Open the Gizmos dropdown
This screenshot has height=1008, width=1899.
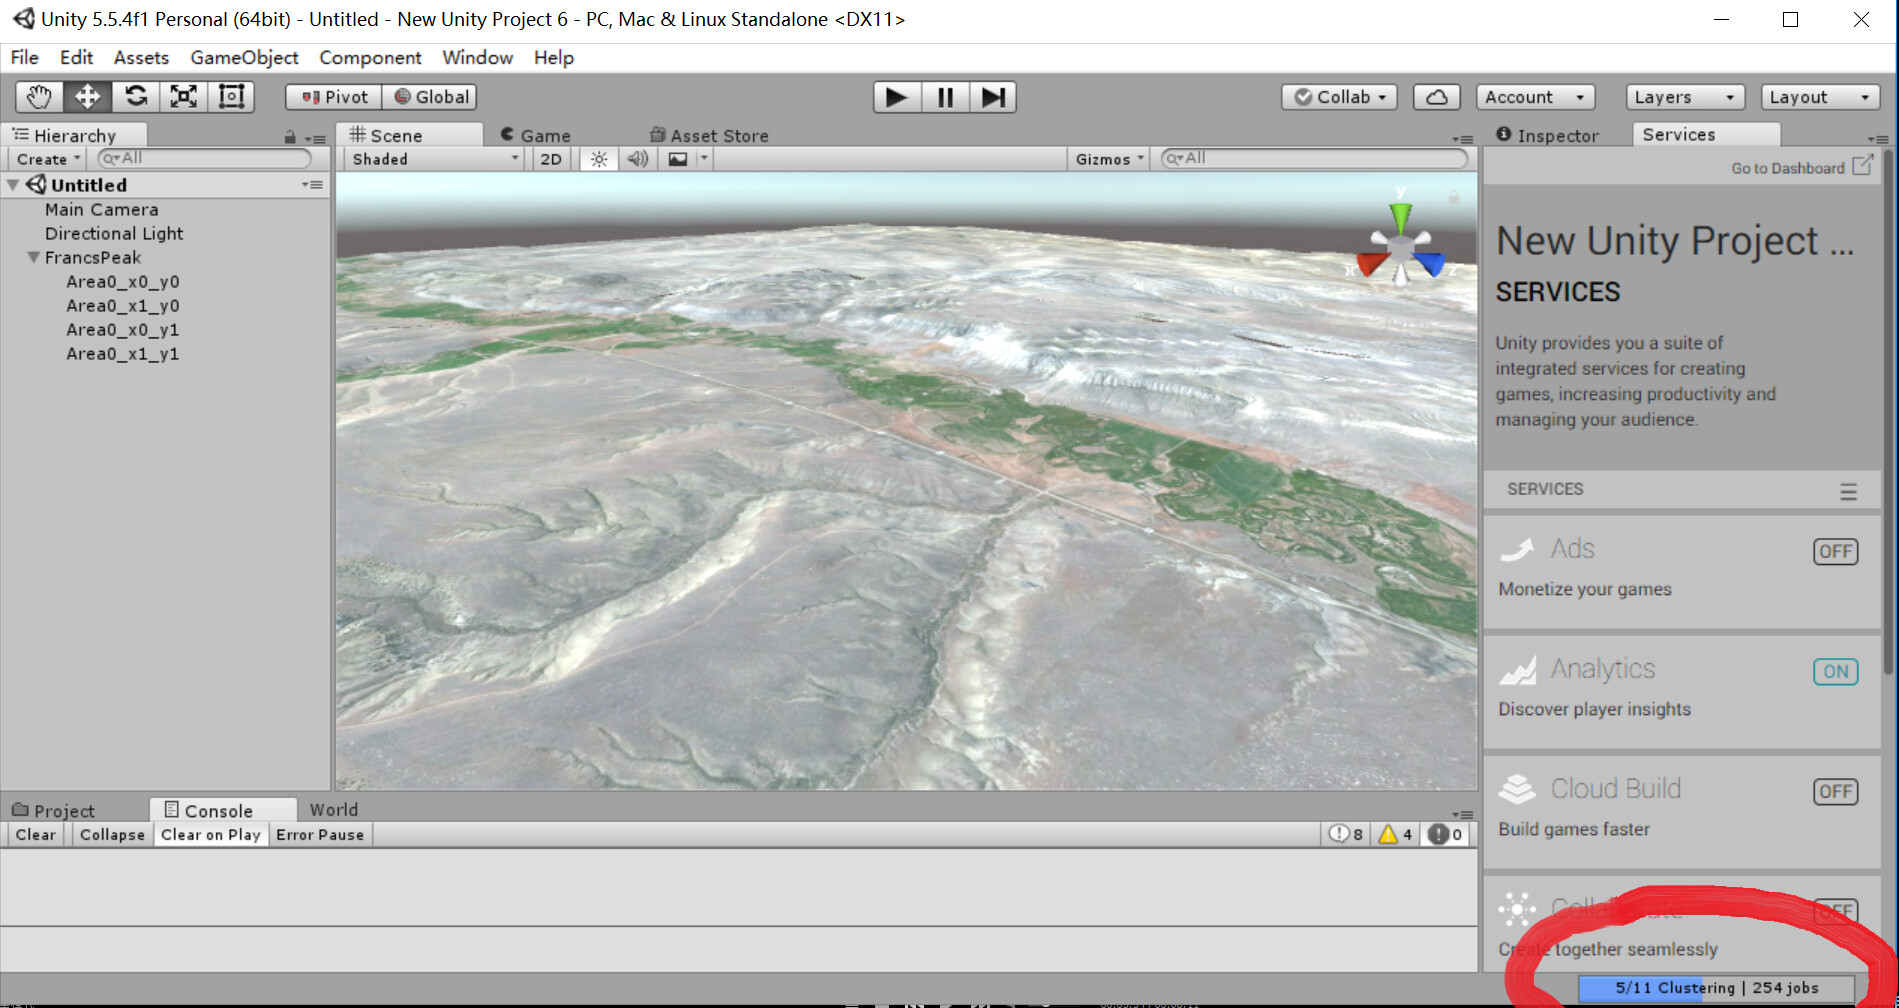point(1107,158)
